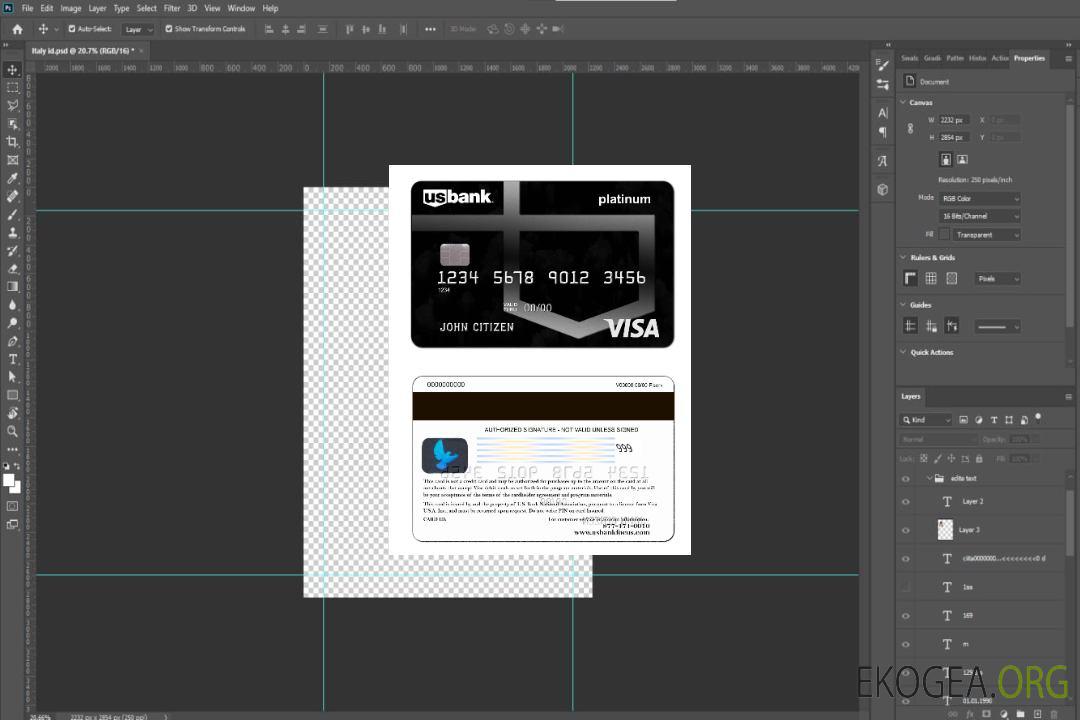Hide the '169' text layer

(x=906, y=616)
